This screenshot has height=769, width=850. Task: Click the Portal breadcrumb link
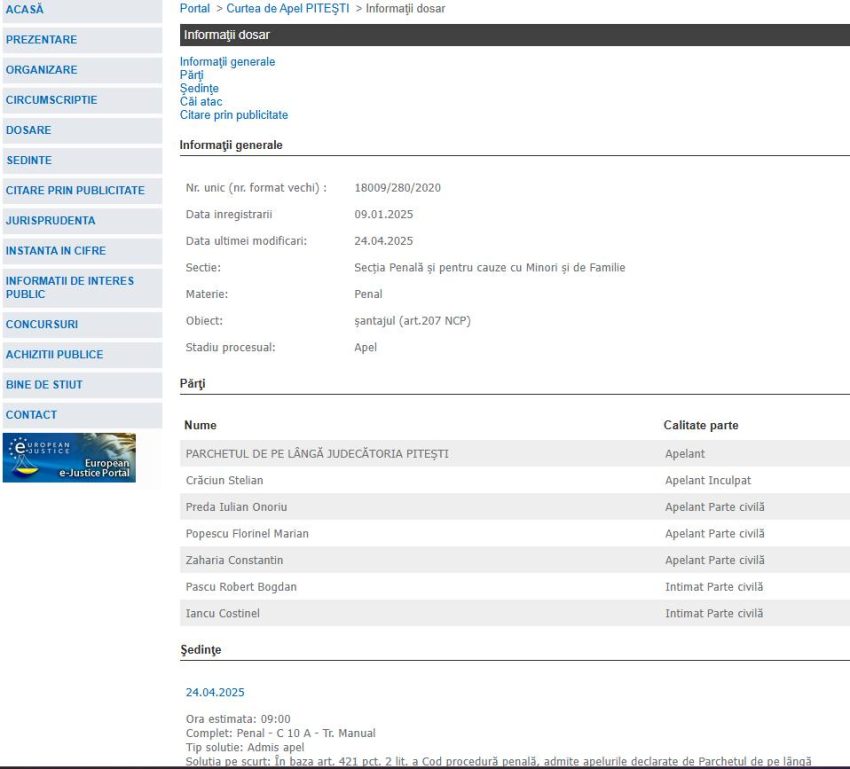pyautogui.click(x=195, y=9)
